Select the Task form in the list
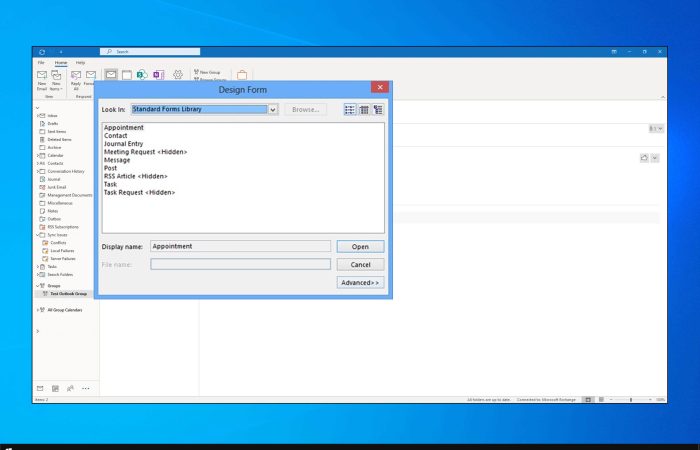The width and height of the screenshot is (700, 450). tap(110, 184)
